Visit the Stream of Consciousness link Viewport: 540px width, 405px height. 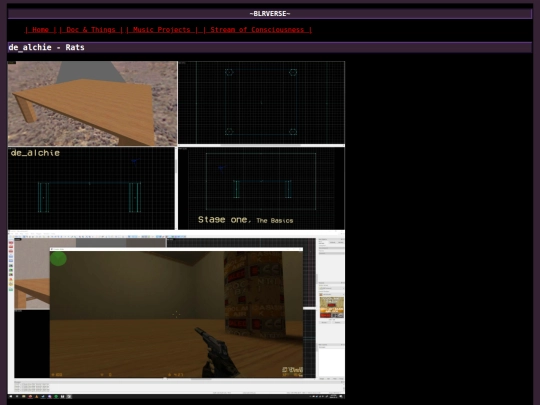coord(257,30)
